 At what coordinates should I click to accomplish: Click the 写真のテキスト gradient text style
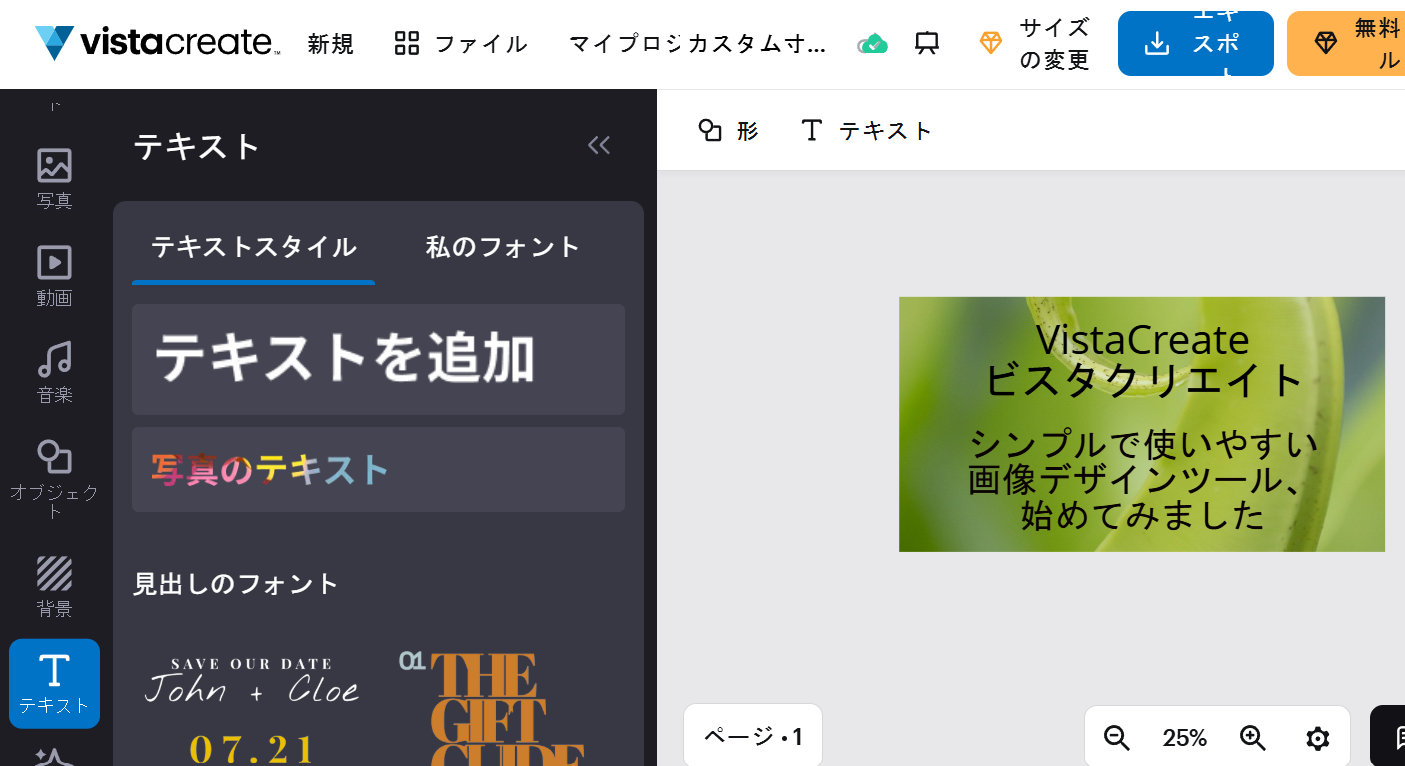(x=378, y=469)
